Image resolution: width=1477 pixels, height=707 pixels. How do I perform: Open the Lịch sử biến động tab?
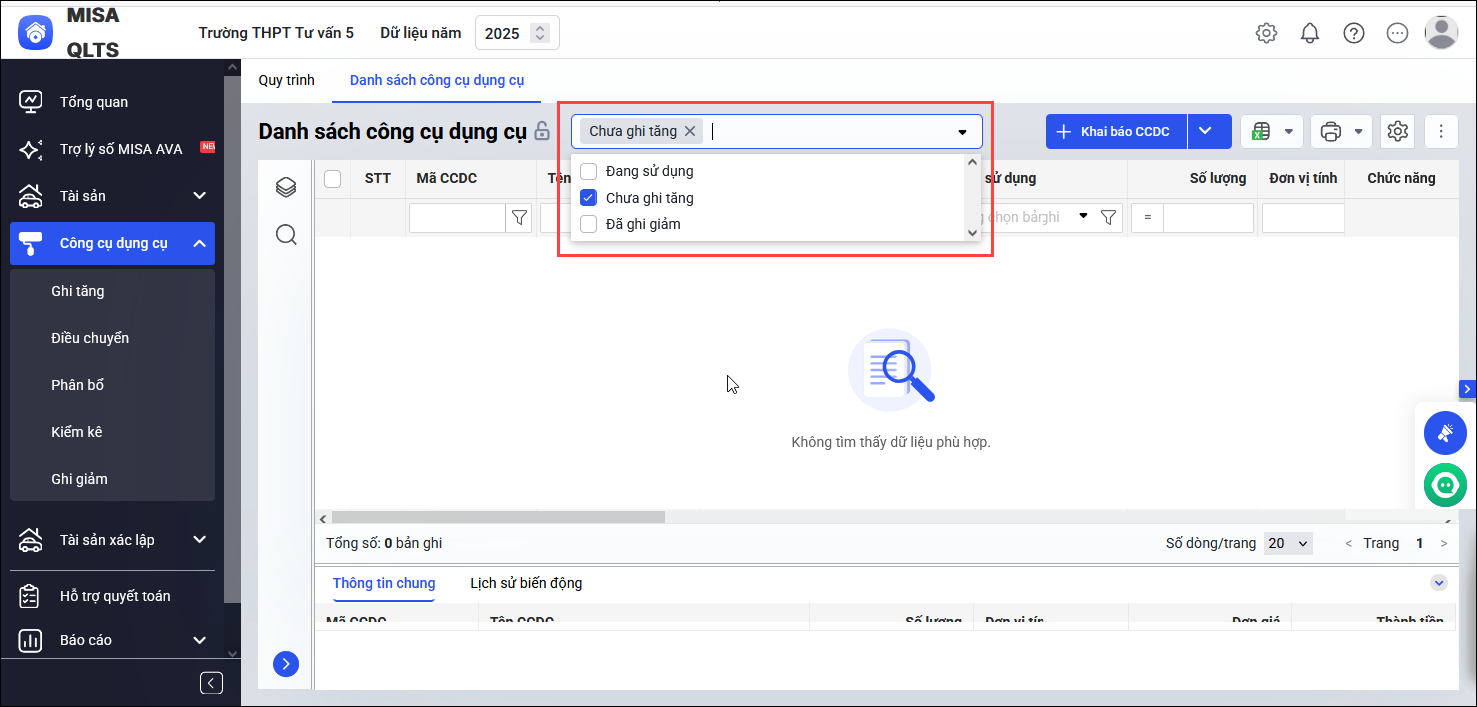526,583
